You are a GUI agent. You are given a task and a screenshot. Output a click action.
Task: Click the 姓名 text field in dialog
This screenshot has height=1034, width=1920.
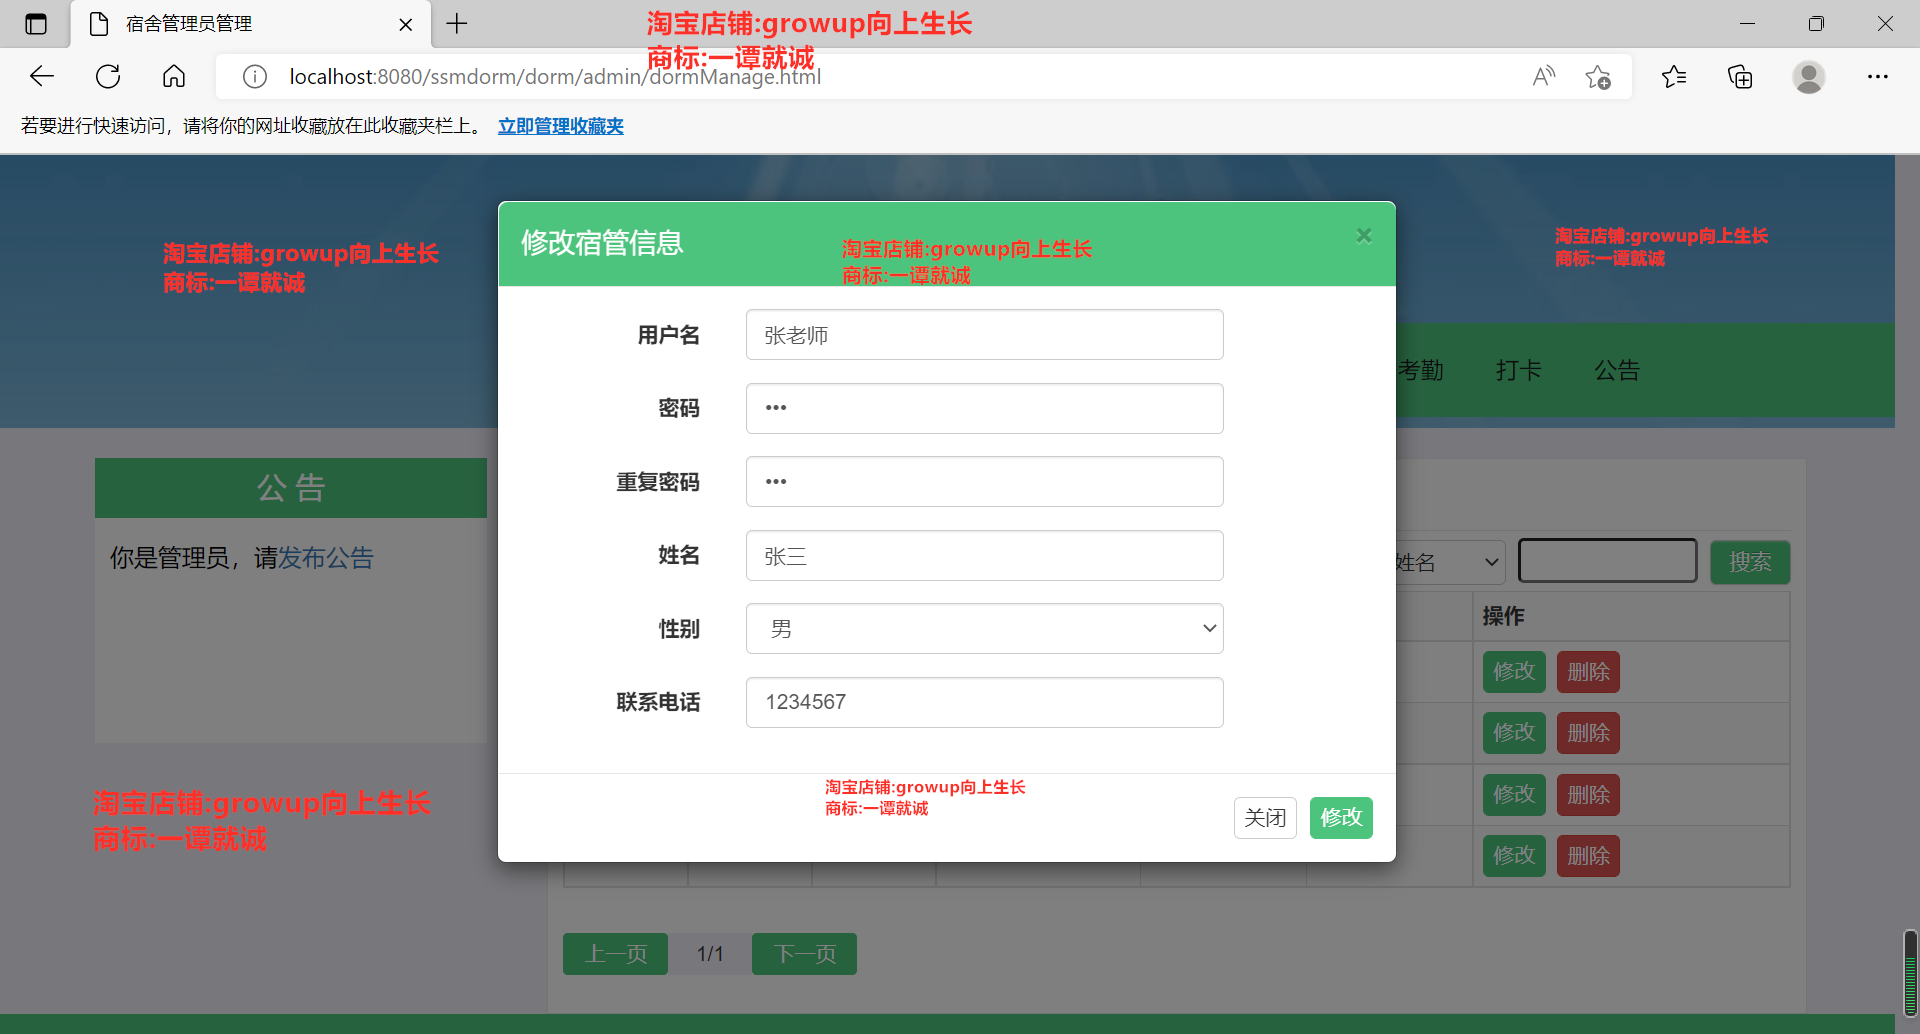[984, 556]
